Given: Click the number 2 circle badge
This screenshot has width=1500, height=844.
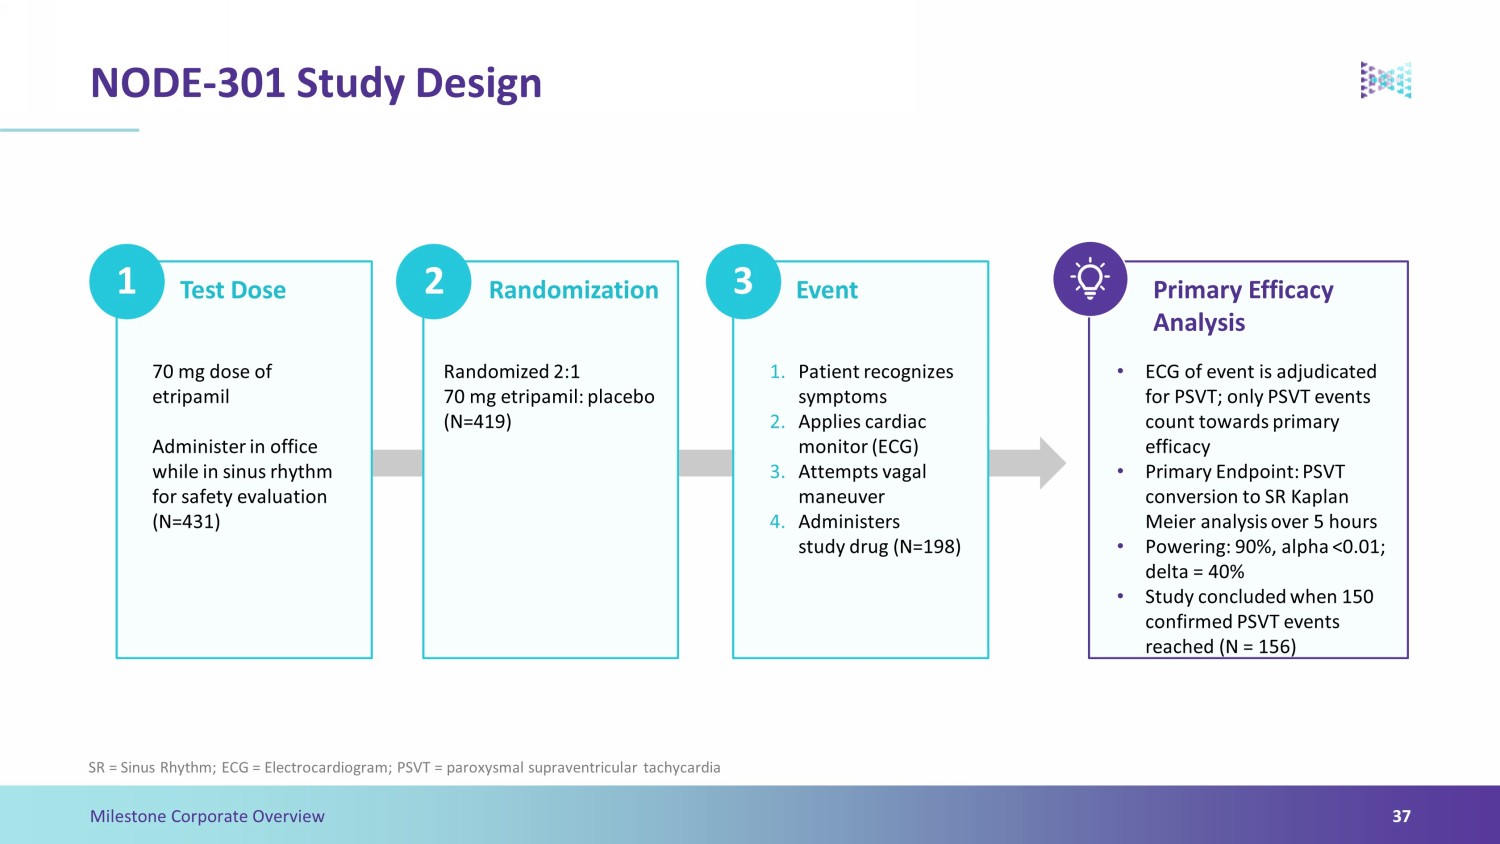Looking at the screenshot, I should click(x=434, y=281).
